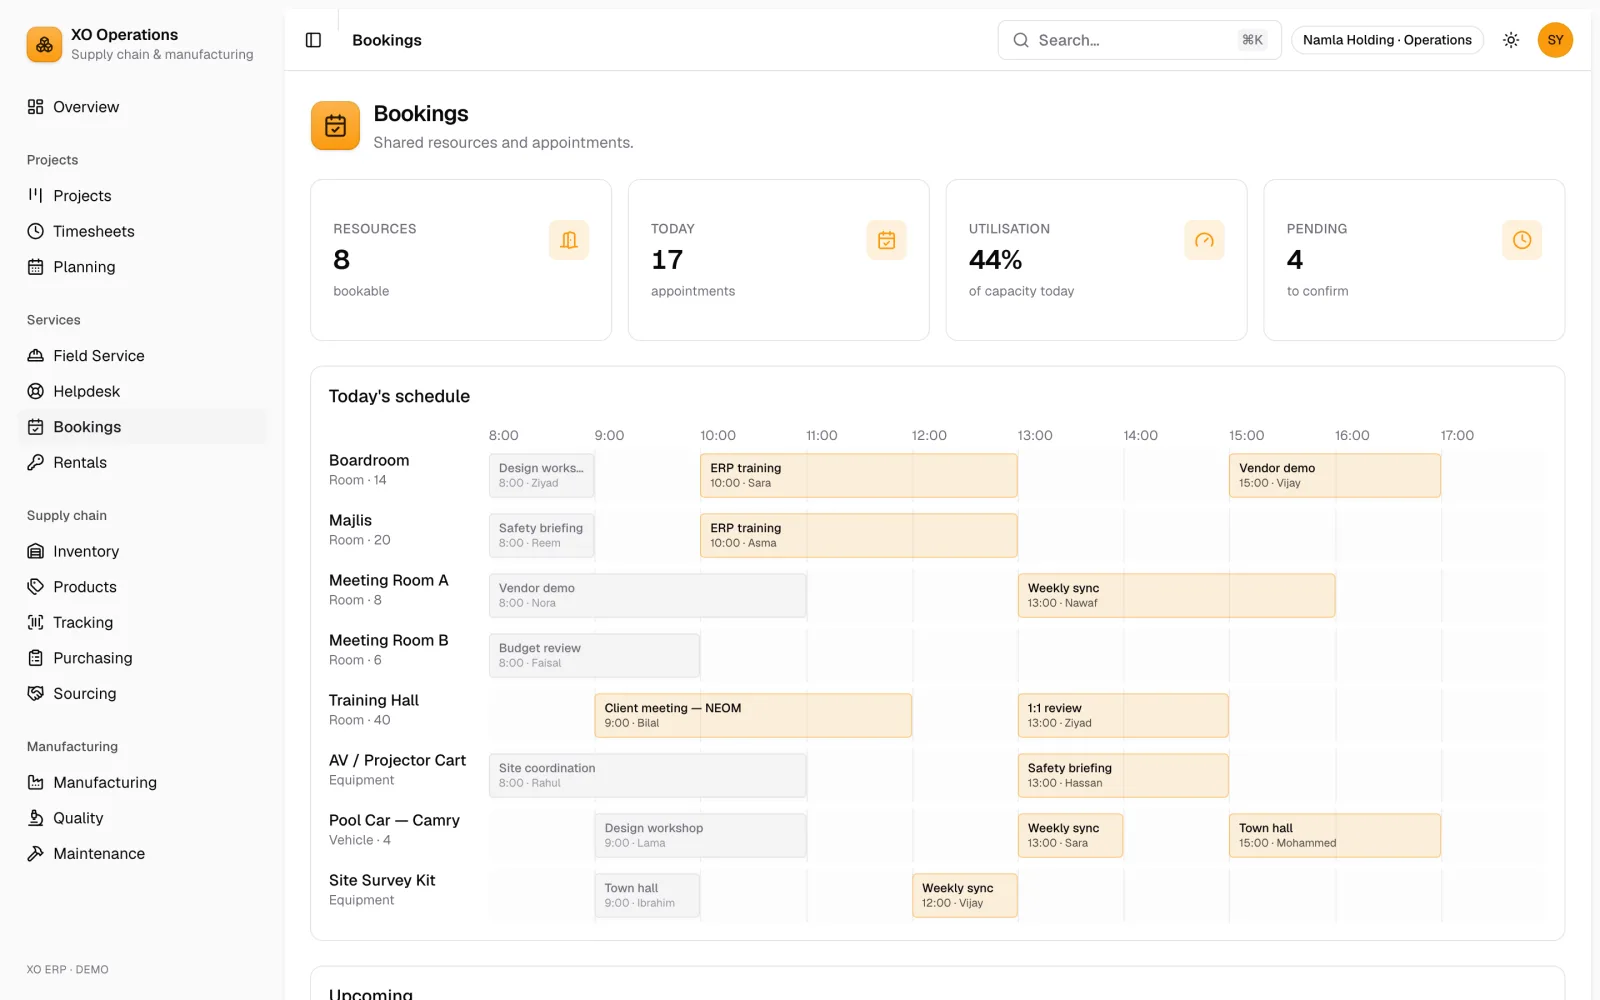Click the Training Hall resource name
The height and width of the screenshot is (1000, 1600).
(374, 700)
